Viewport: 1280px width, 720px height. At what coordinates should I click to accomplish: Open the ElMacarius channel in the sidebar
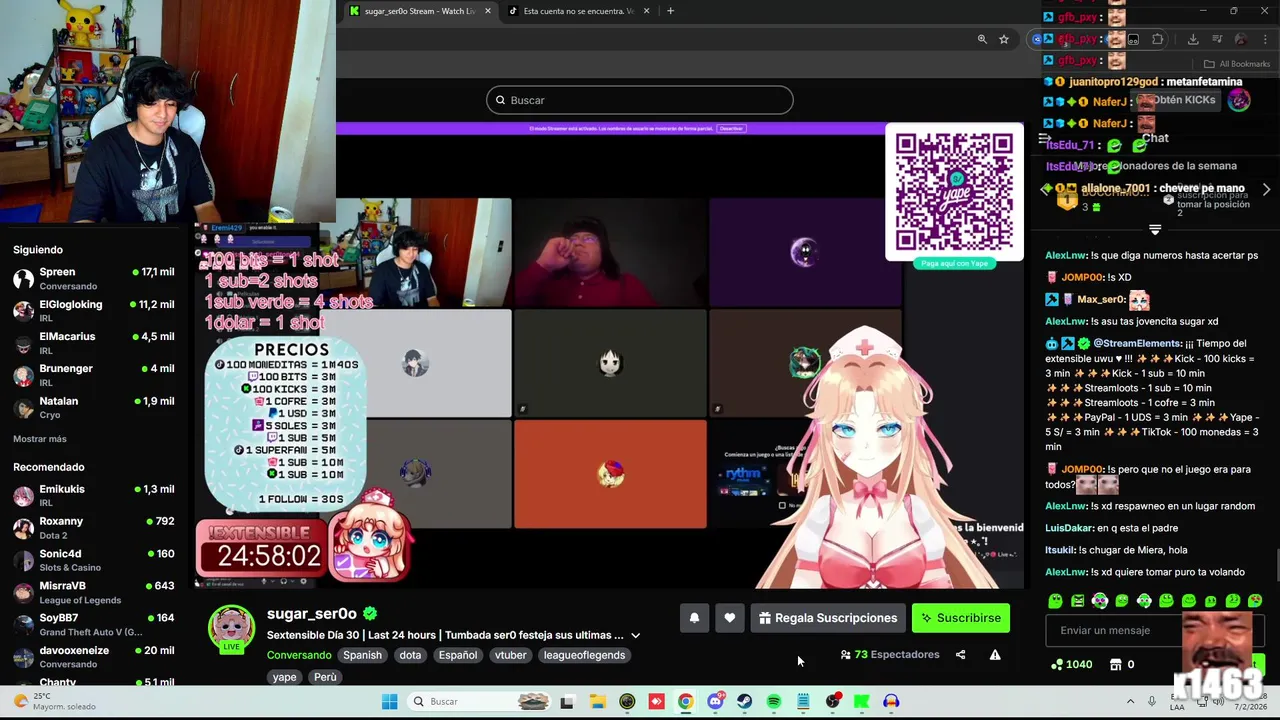click(x=93, y=343)
